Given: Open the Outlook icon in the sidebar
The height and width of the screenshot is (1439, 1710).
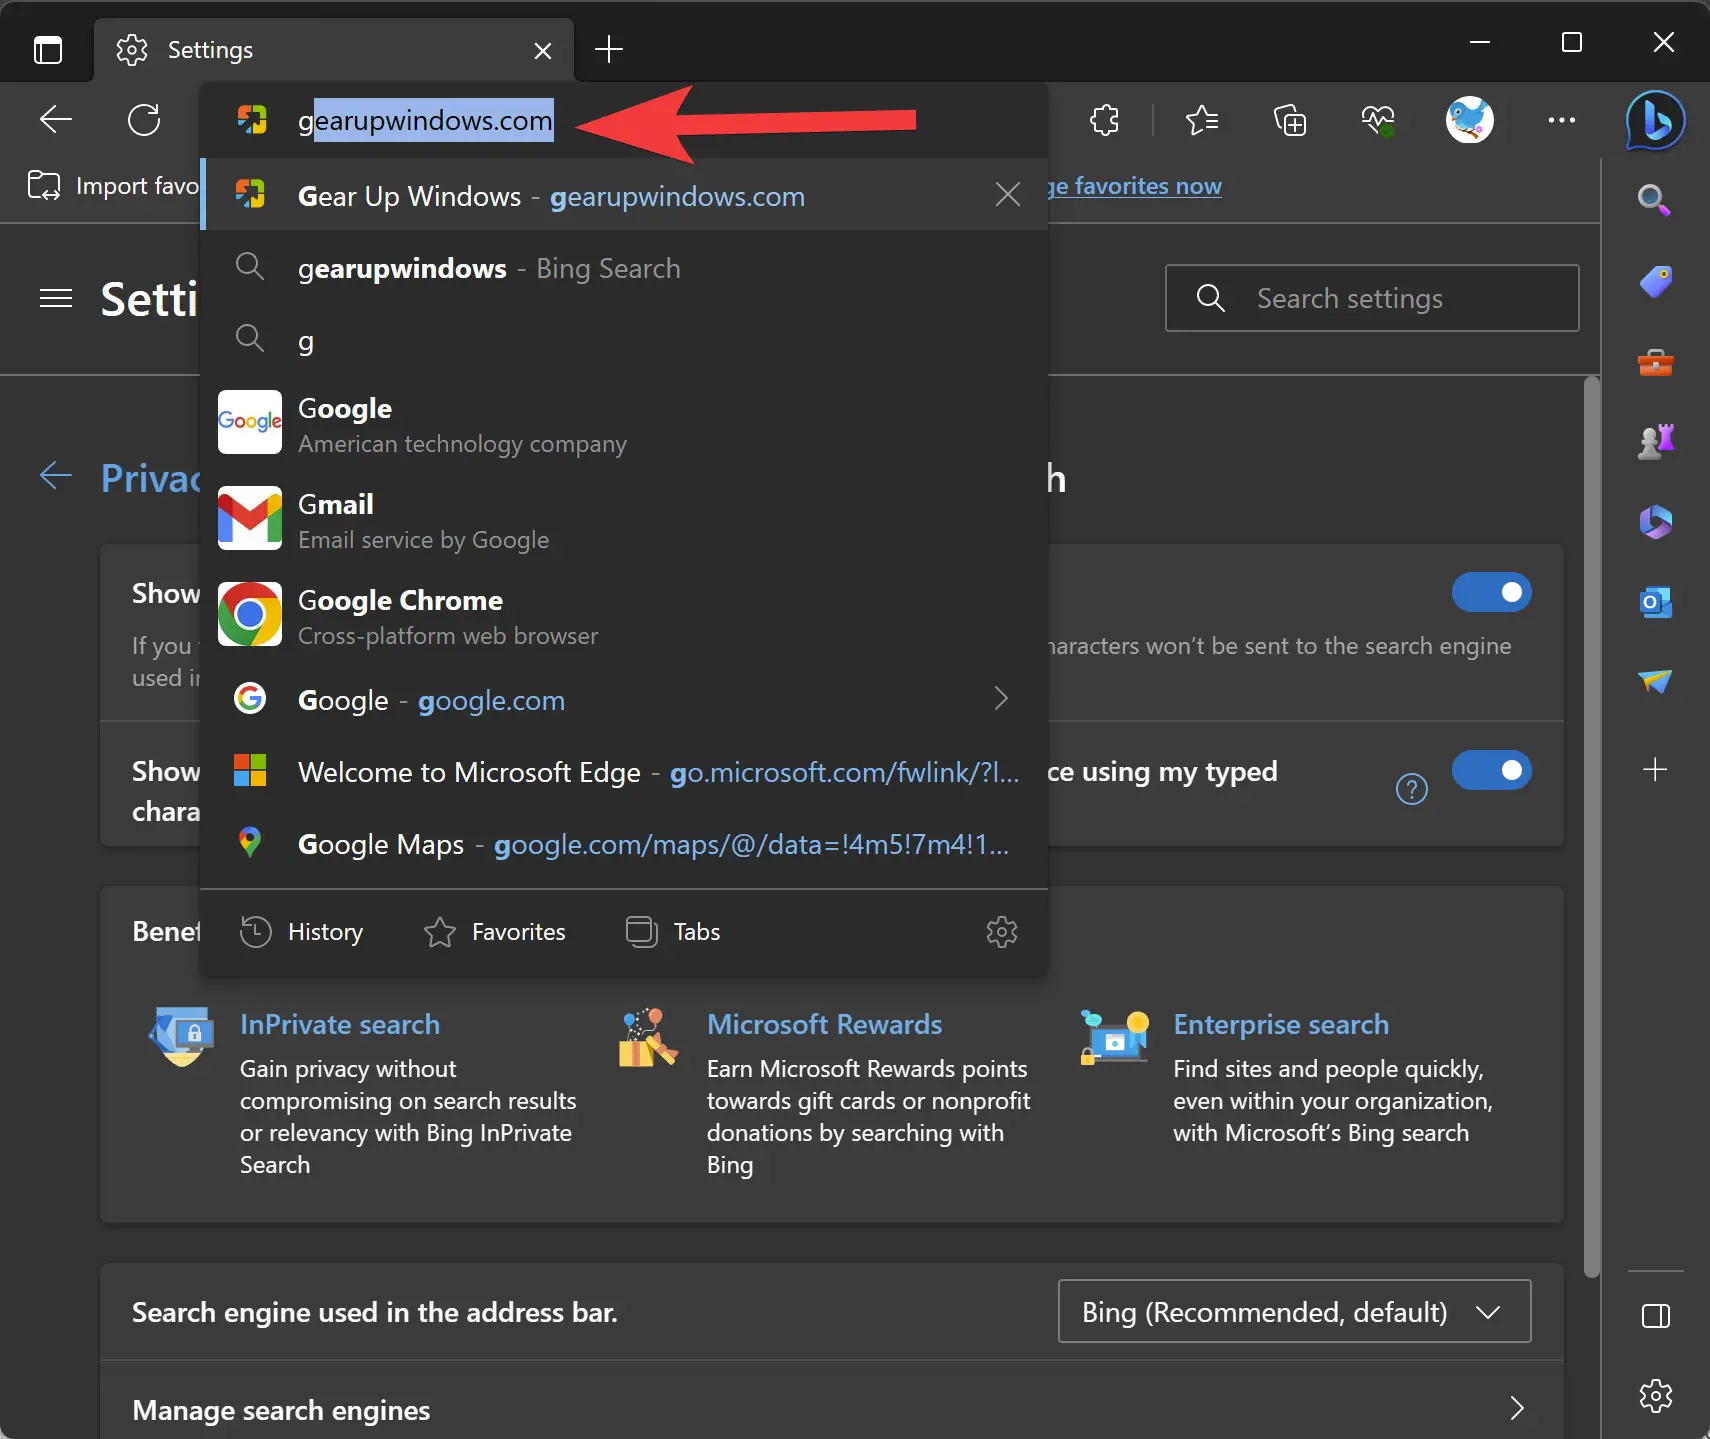Looking at the screenshot, I should point(1655,601).
